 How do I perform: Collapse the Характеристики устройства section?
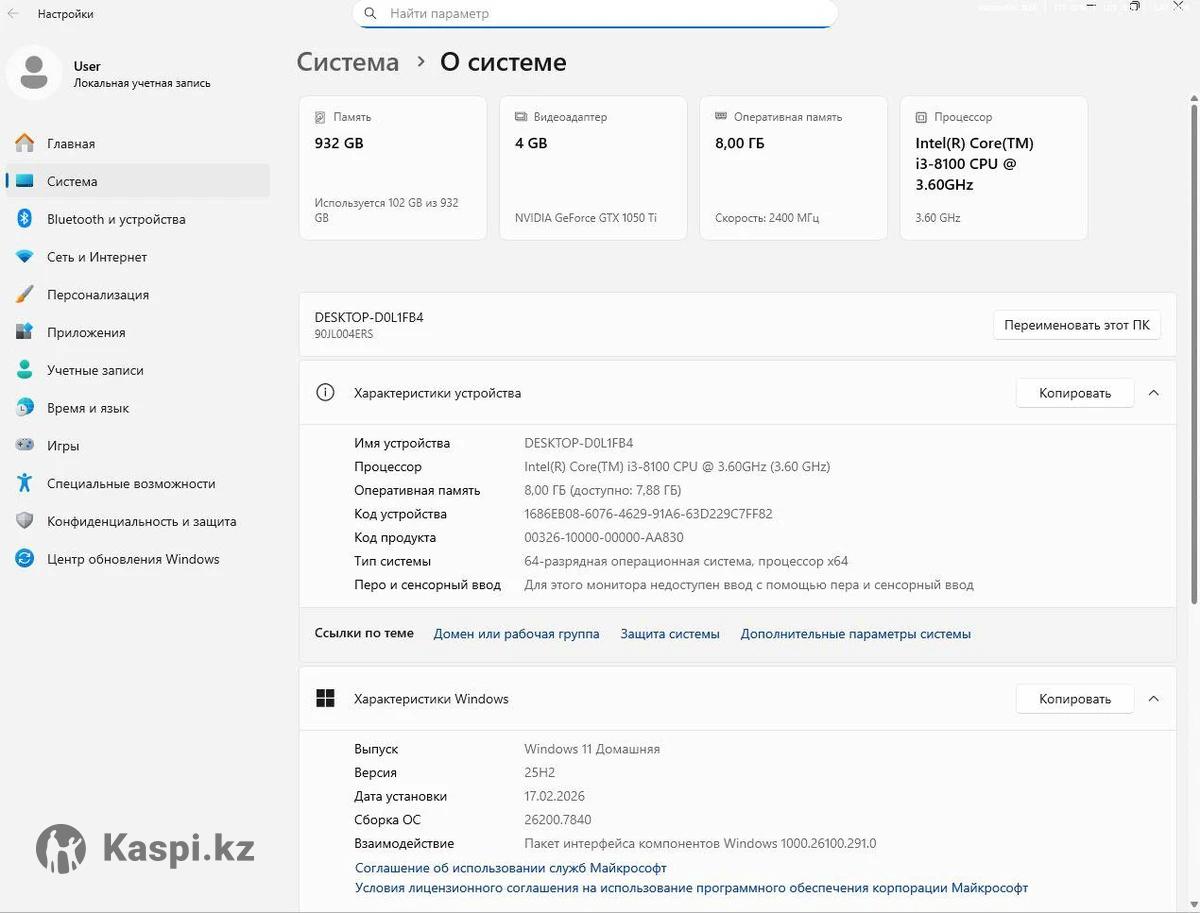click(x=1153, y=393)
